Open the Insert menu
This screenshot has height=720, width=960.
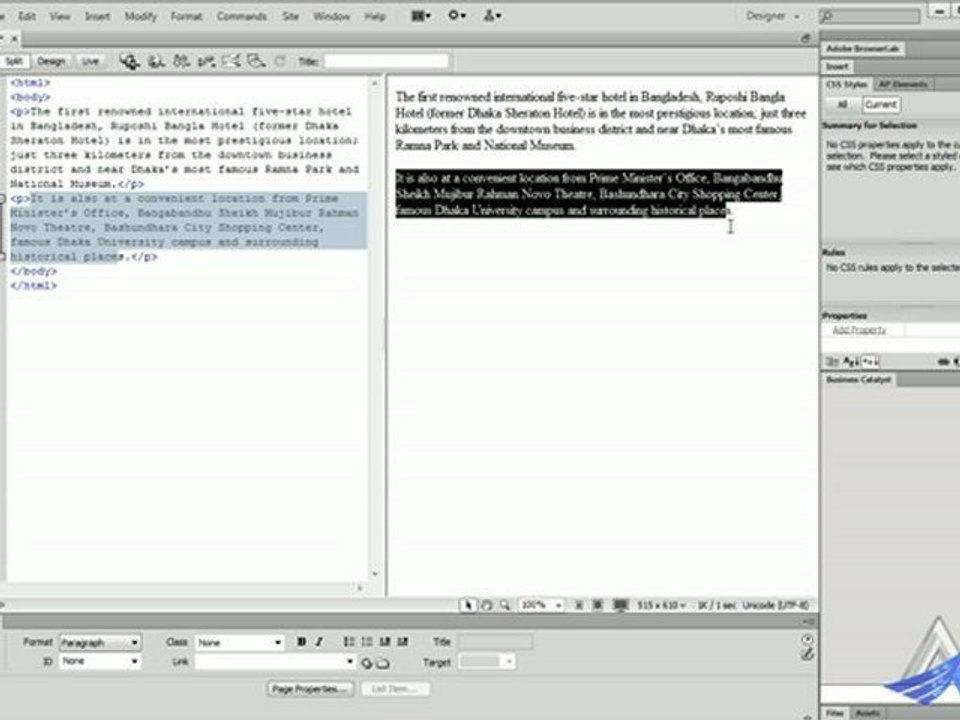pyautogui.click(x=97, y=17)
